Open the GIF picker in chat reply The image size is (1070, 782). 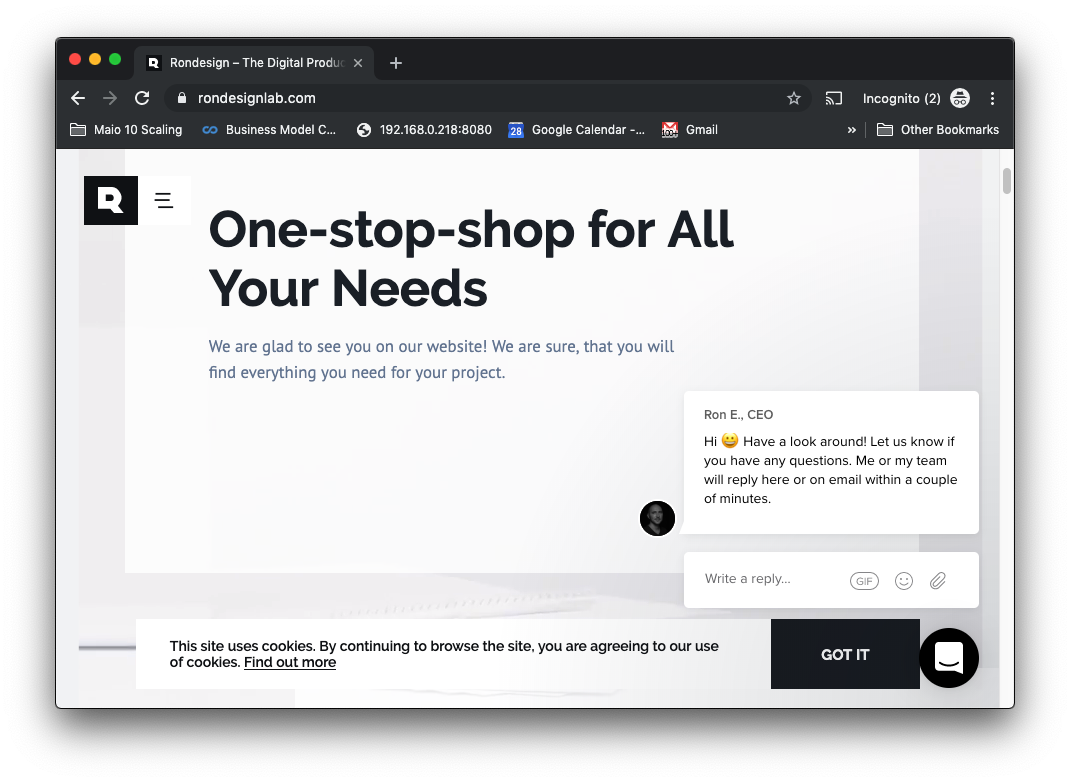pos(864,581)
